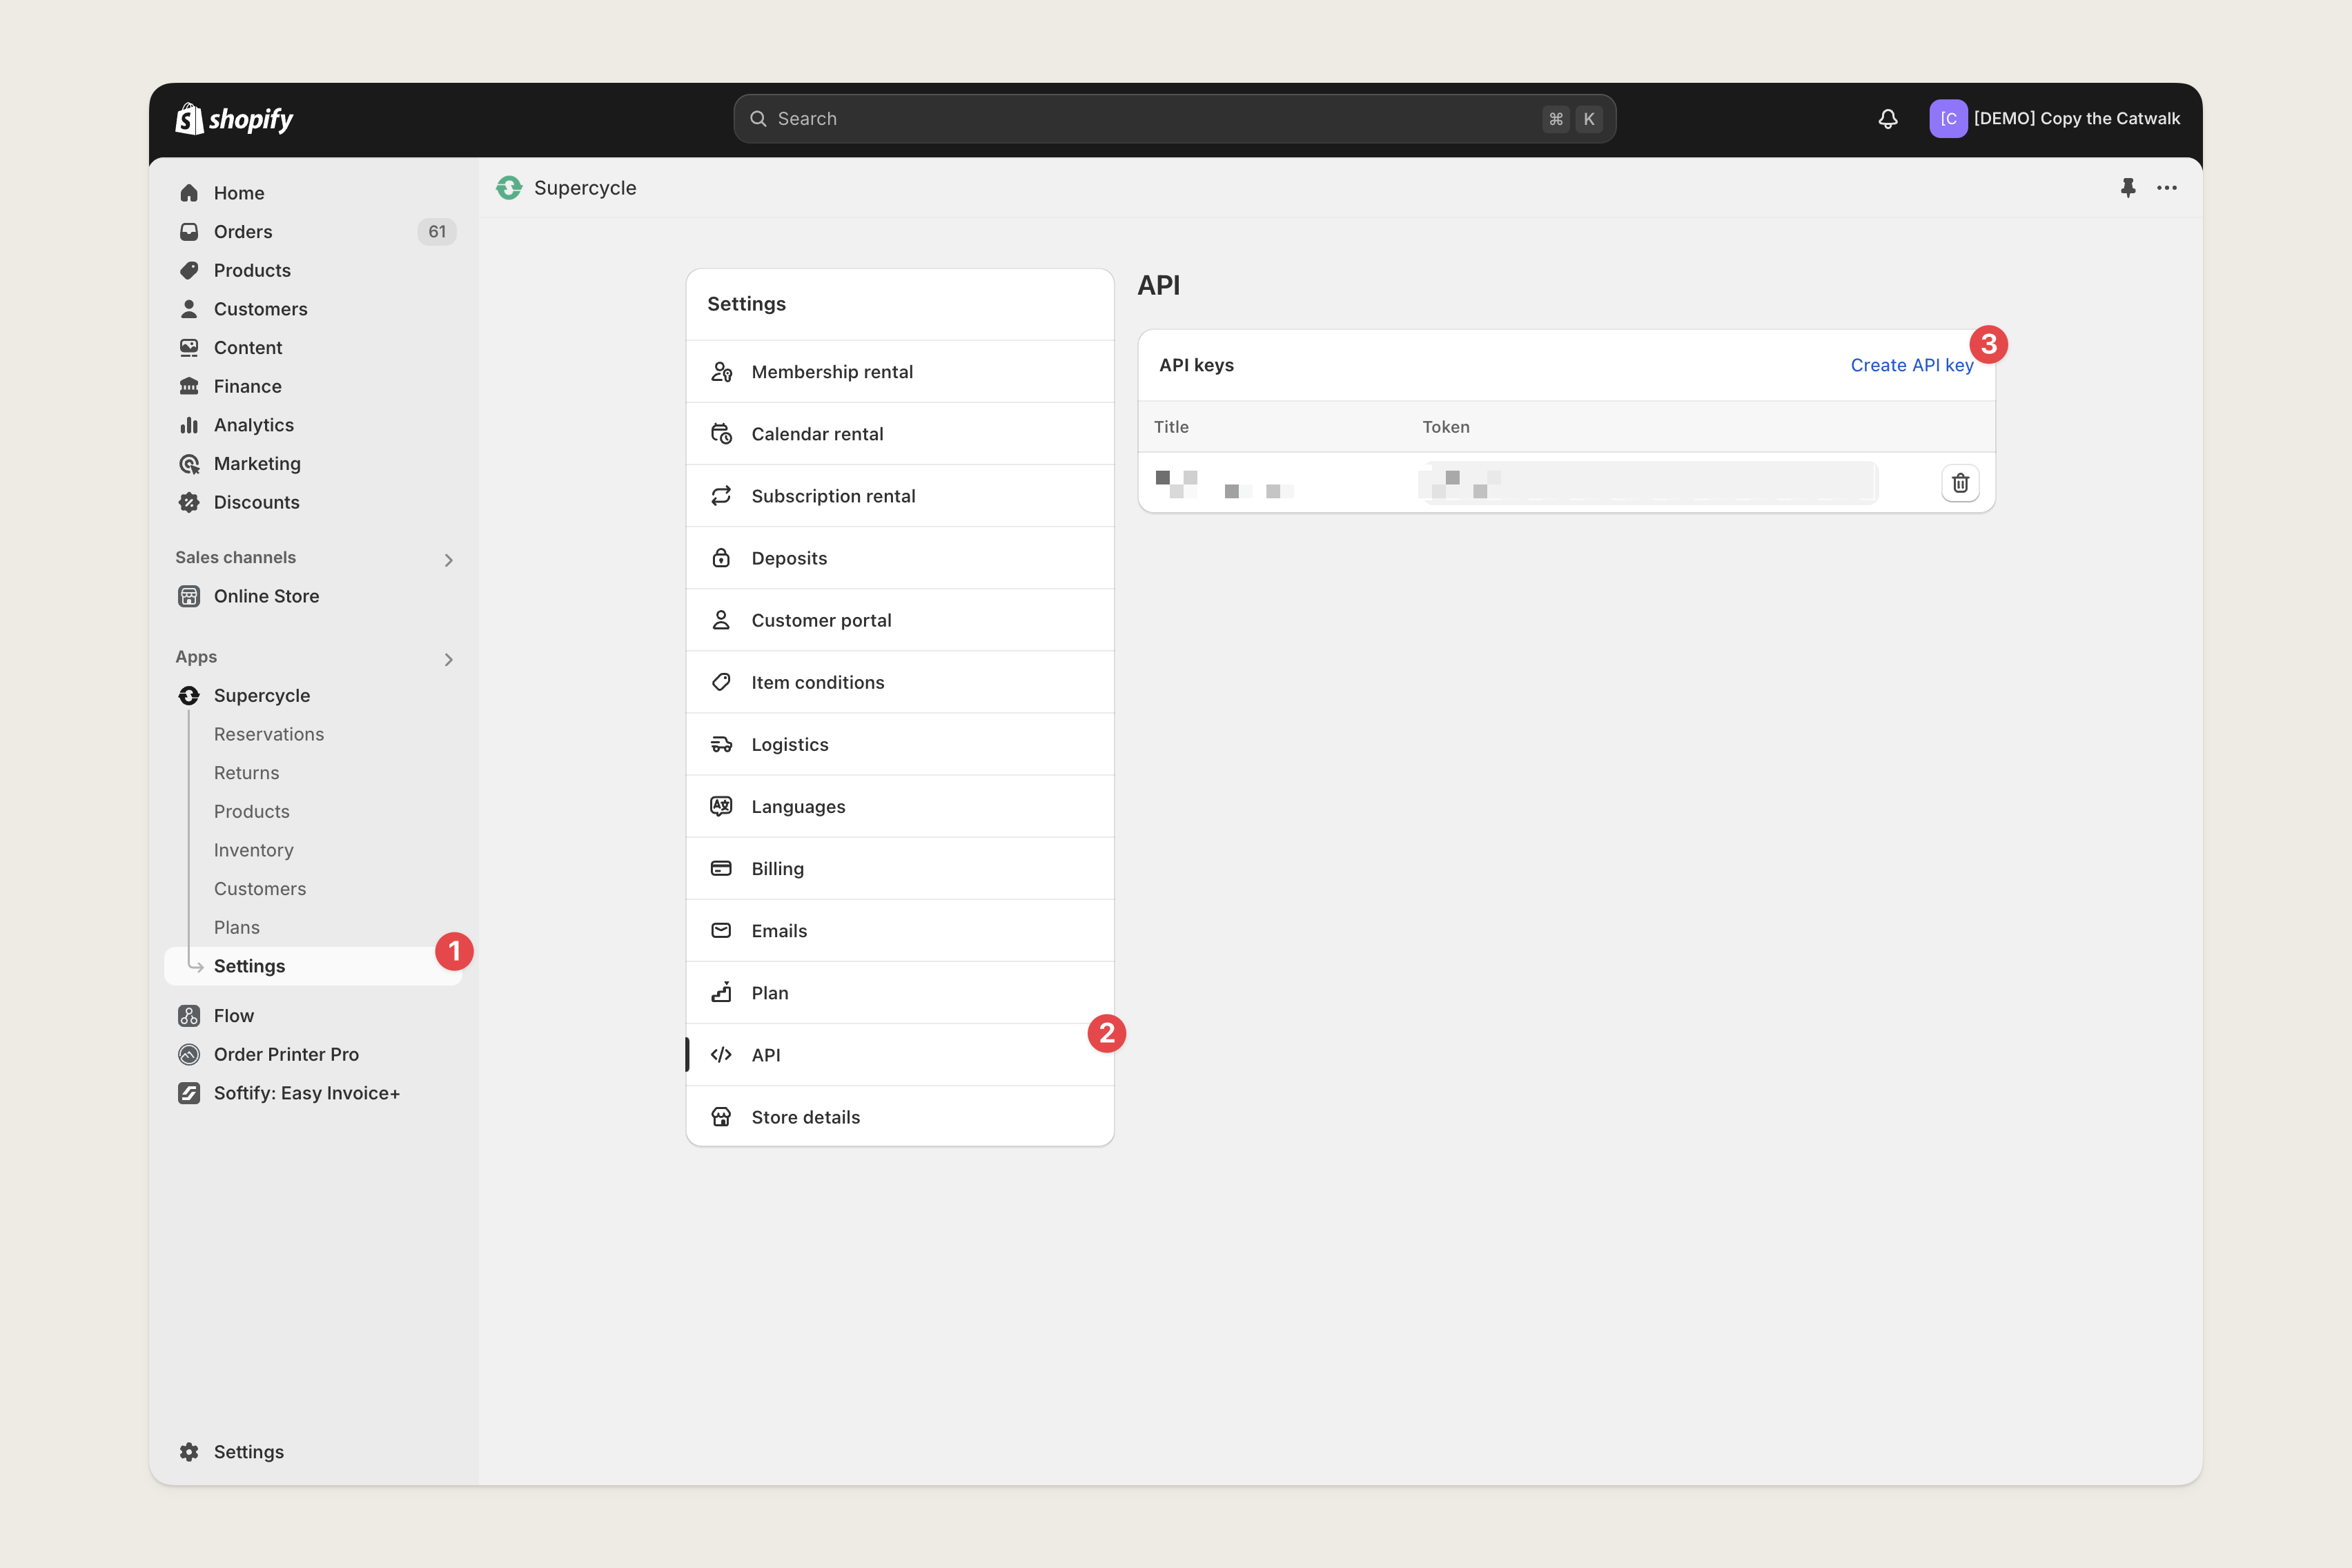Collapse the Supercycle app tree item
The image size is (2352, 1568).
261,695
